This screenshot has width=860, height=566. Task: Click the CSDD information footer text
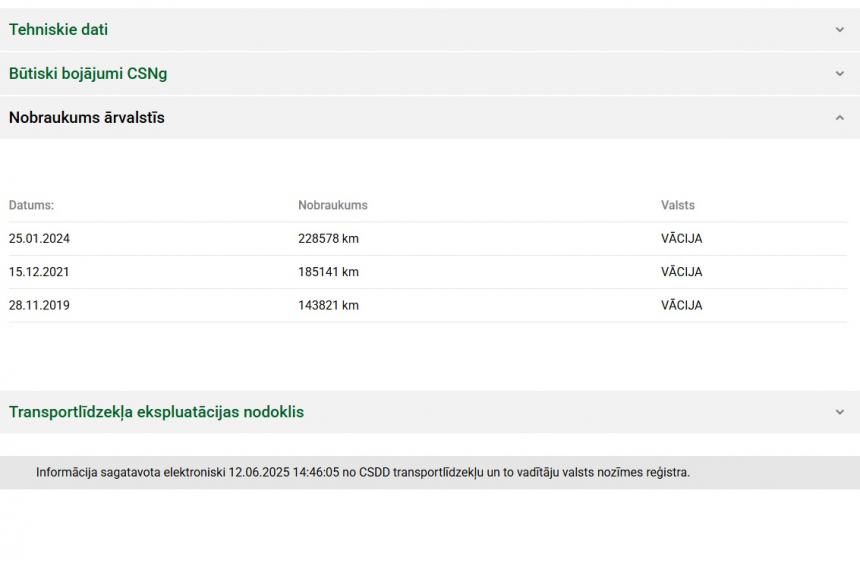pyautogui.click(x=363, y=472)
